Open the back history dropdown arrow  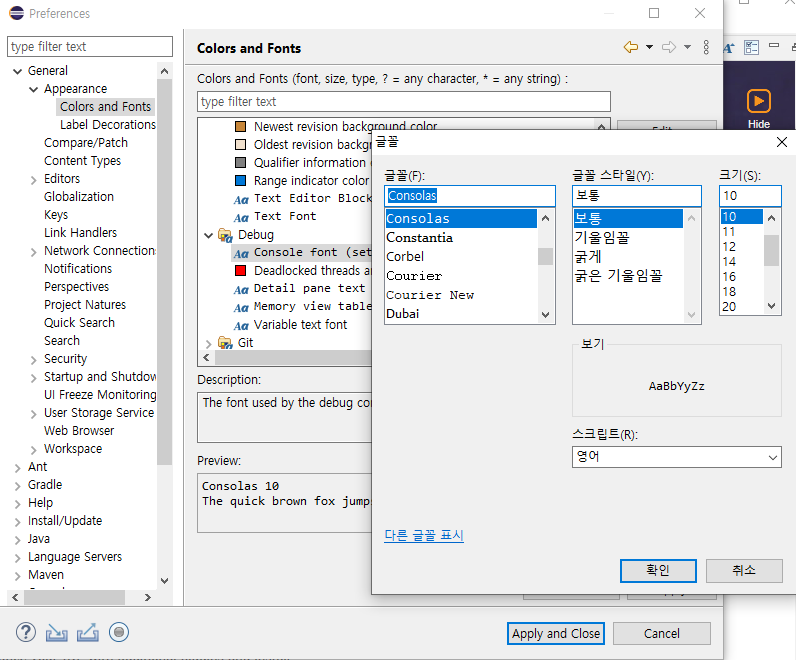649,47
